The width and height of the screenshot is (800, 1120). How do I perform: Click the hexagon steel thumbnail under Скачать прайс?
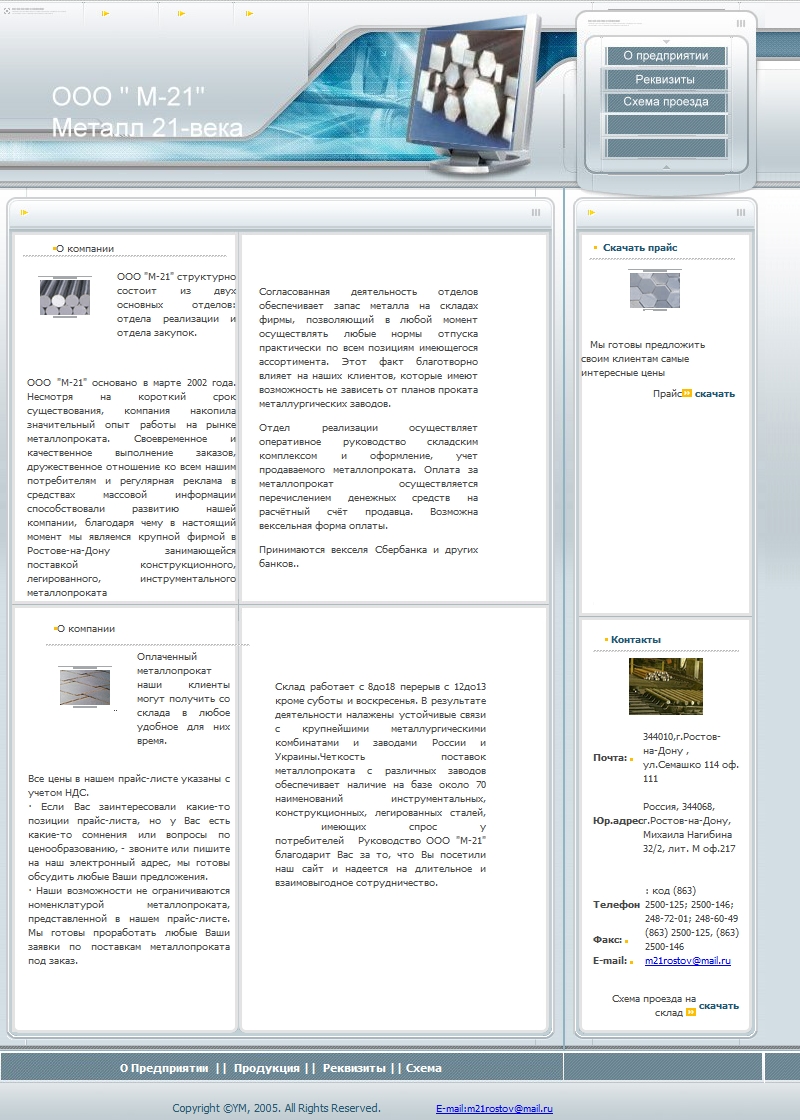[655, 290]
